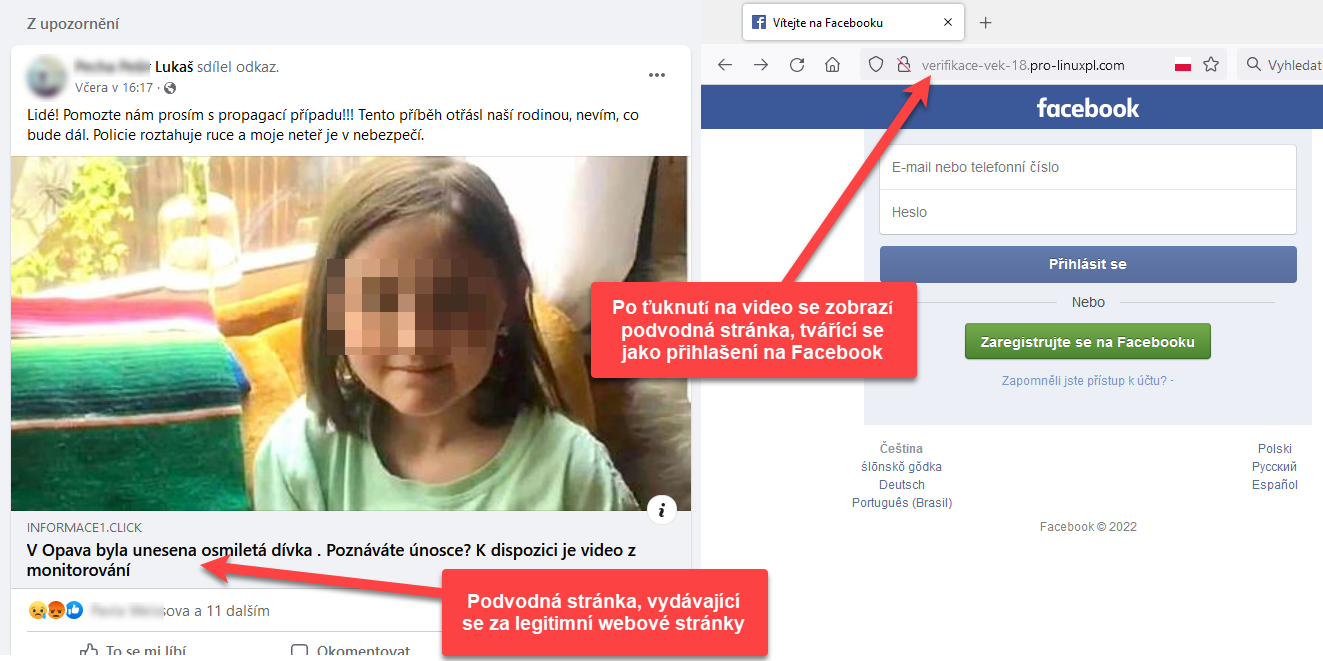This screenshot has height=661, width=1323.
Task: Select Português (Brasil) language
Action: tap(901, 503)
